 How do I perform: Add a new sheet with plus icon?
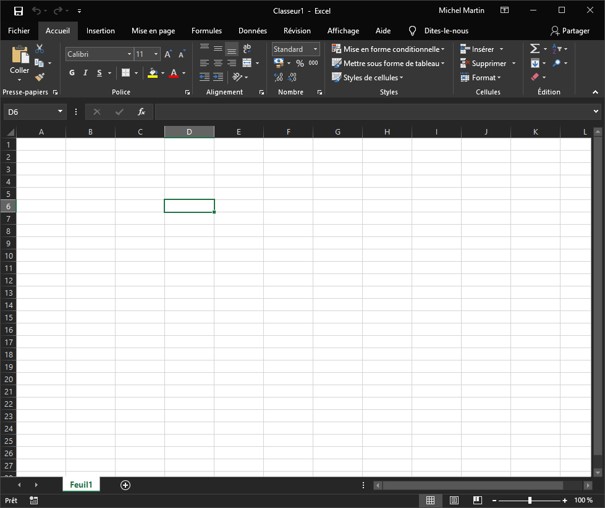coord(125,485)
